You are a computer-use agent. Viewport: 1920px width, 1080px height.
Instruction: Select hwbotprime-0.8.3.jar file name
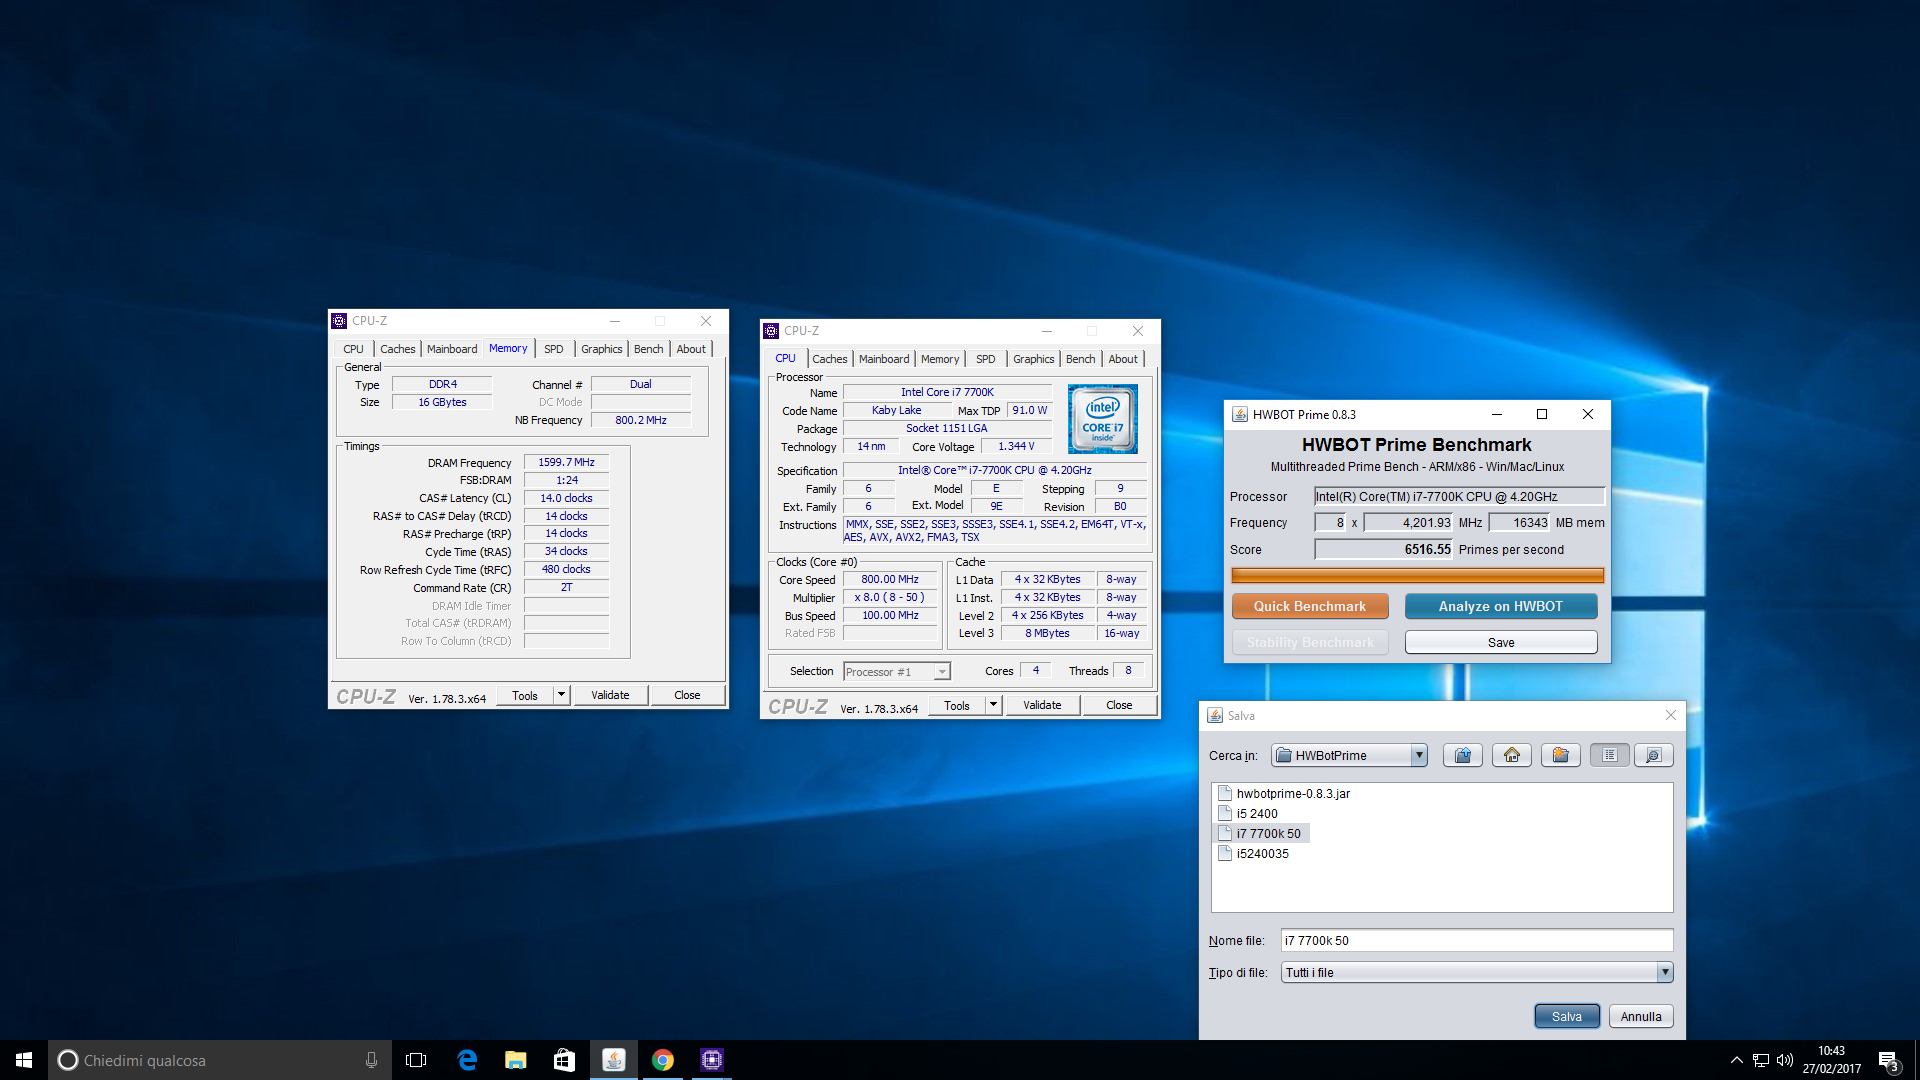pyautogui.click(x=1293, y=793)
